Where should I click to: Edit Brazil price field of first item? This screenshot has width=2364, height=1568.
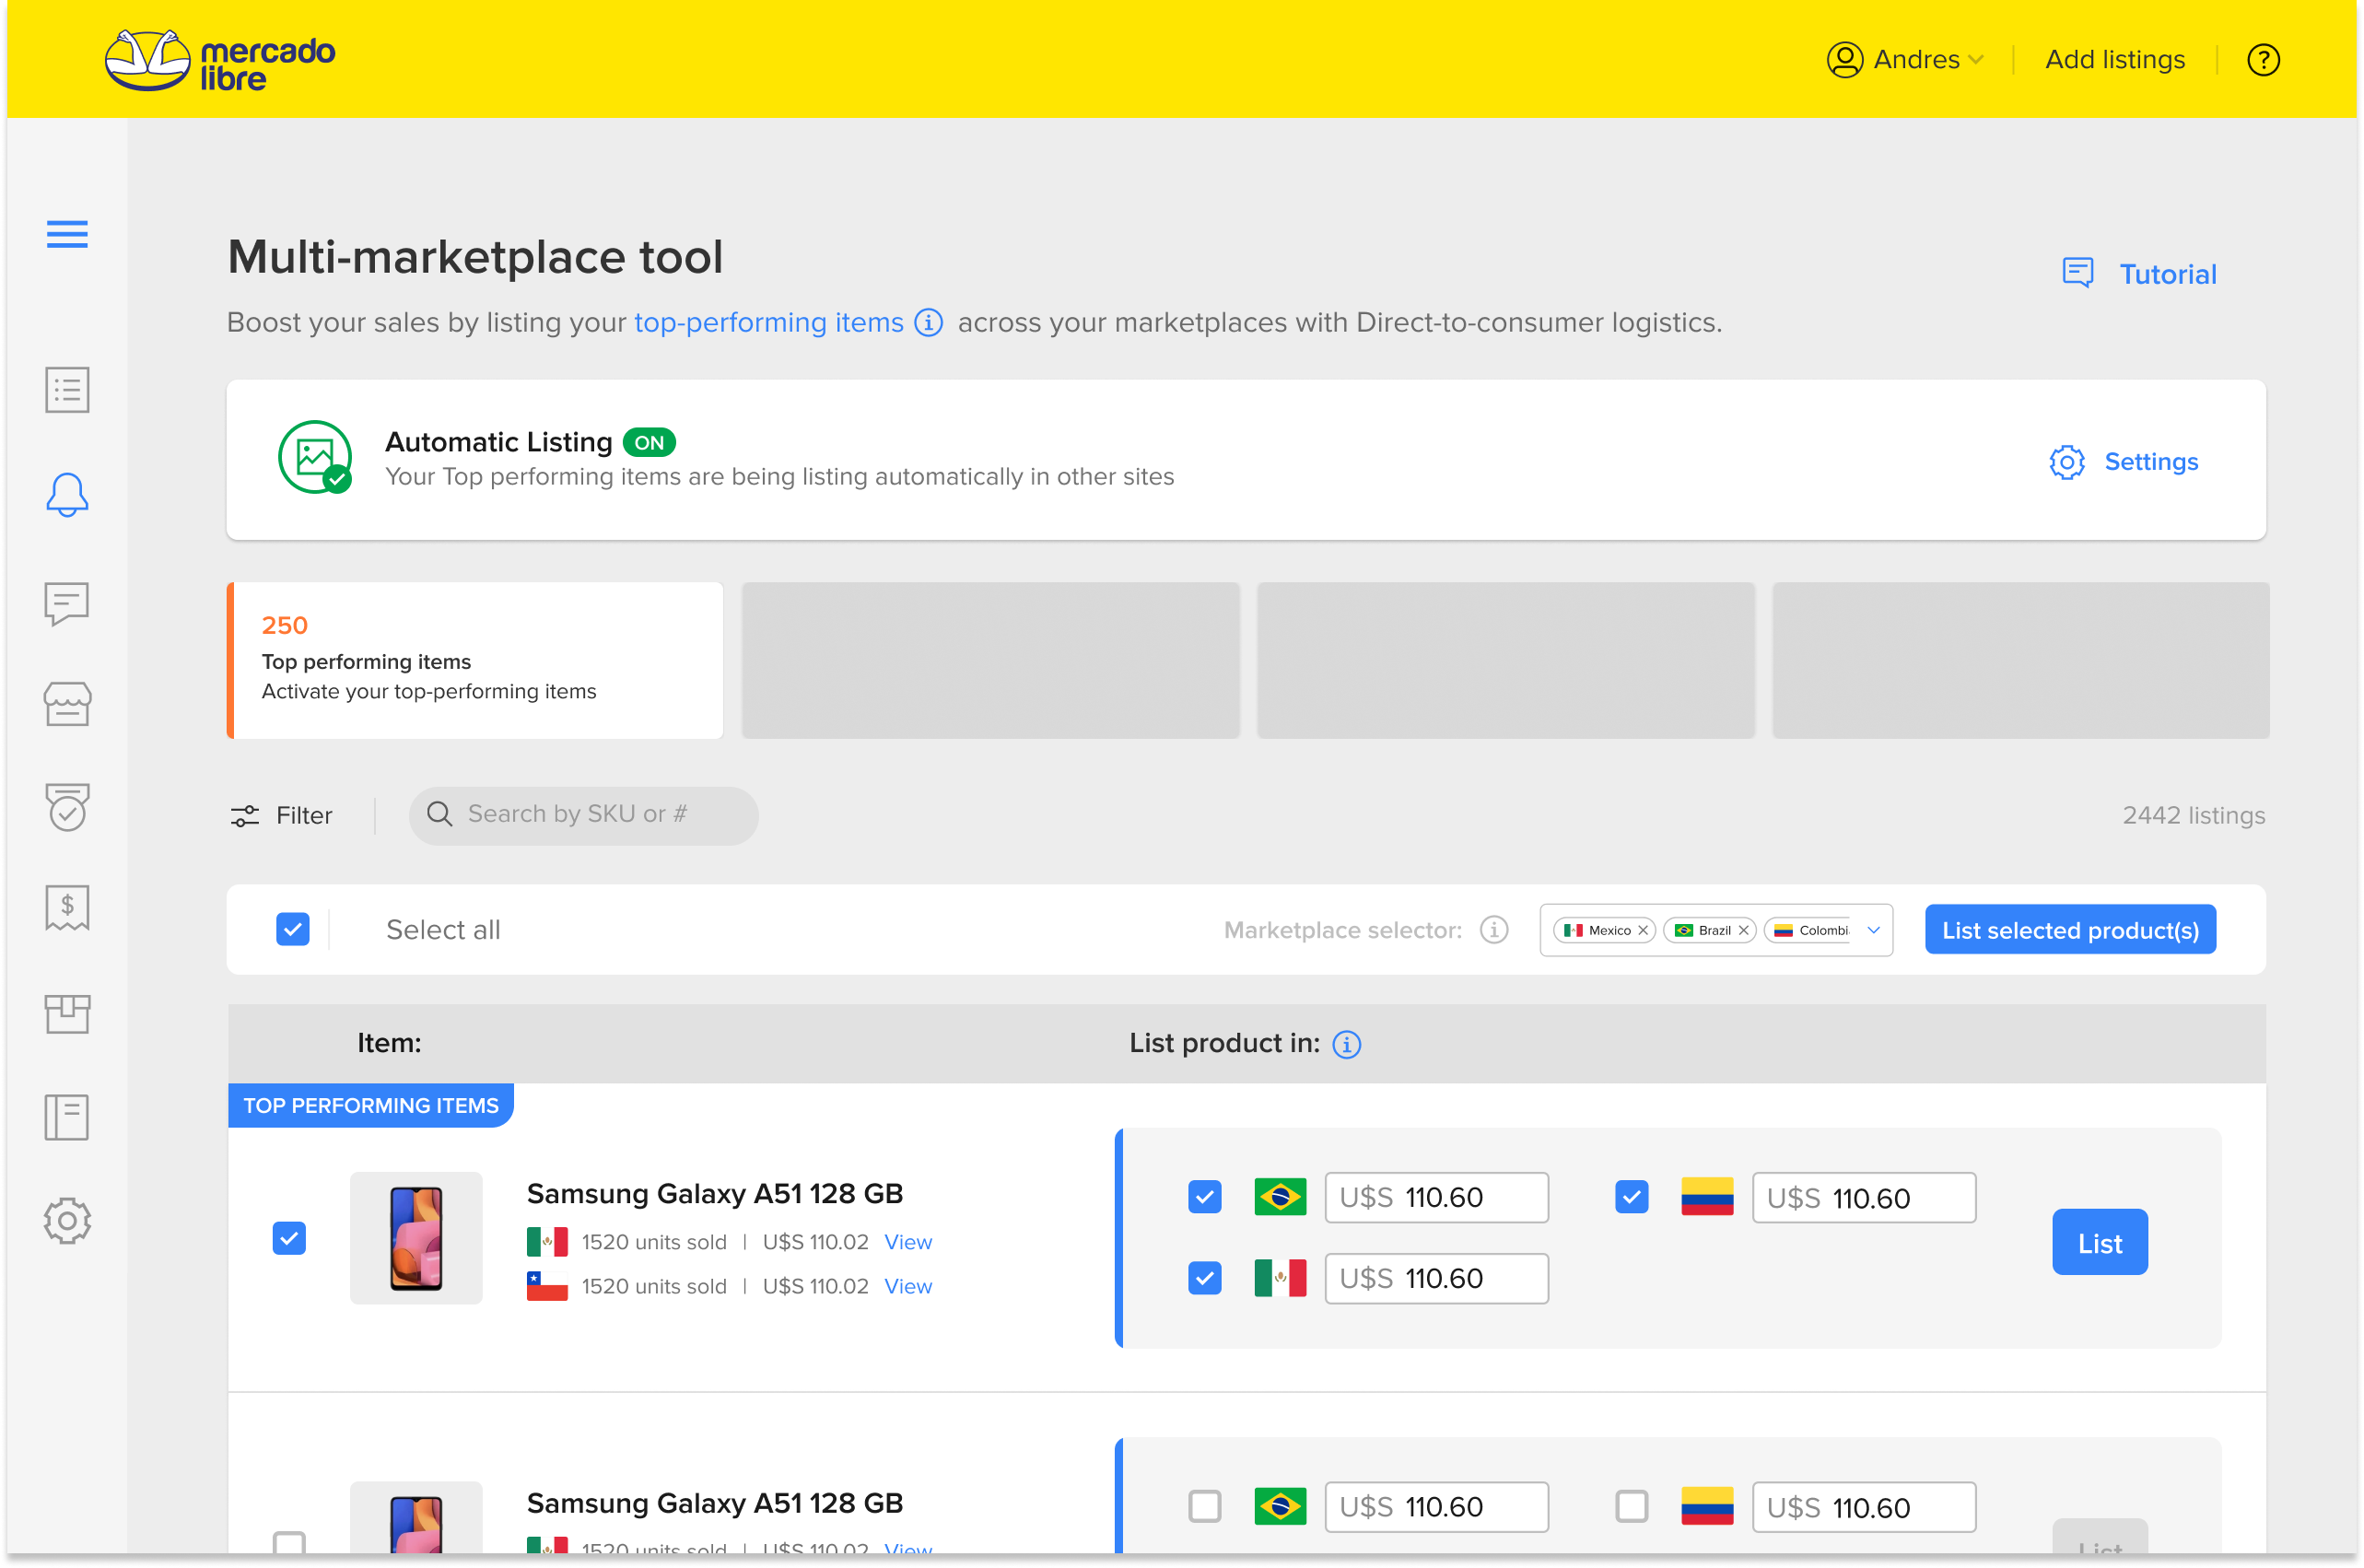(x=1437, y=1198)
